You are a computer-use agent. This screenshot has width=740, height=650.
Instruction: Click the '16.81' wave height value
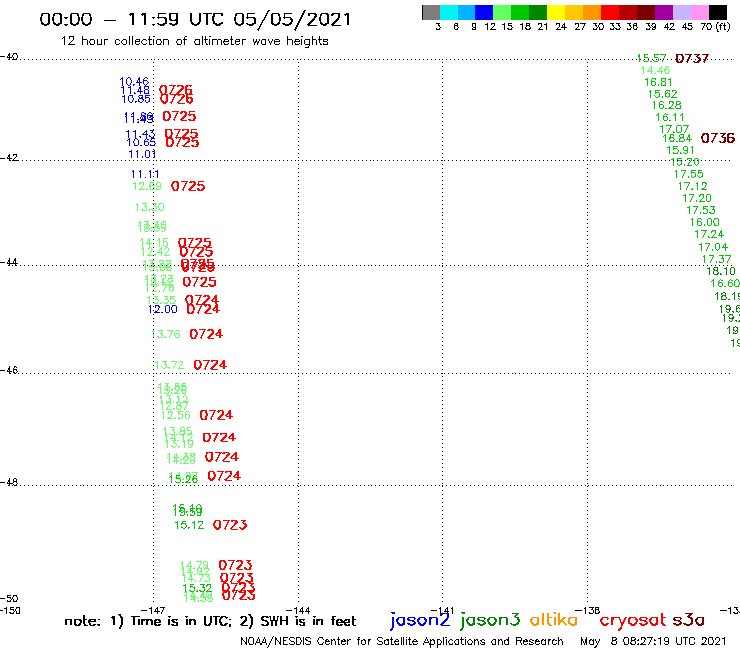coord(658,82)
